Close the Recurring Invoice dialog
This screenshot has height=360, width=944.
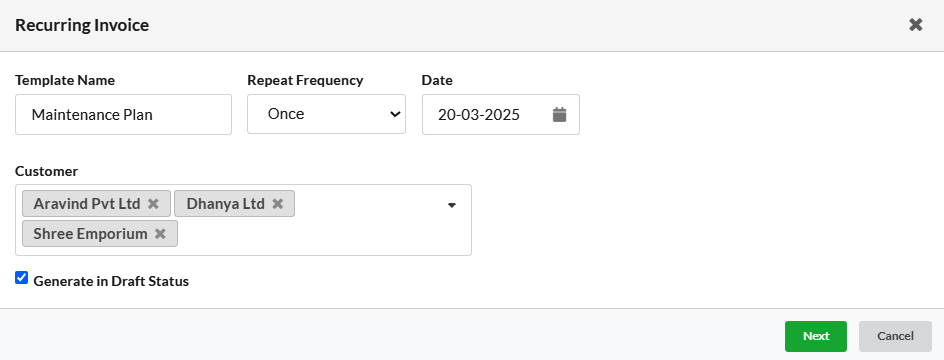915,25
